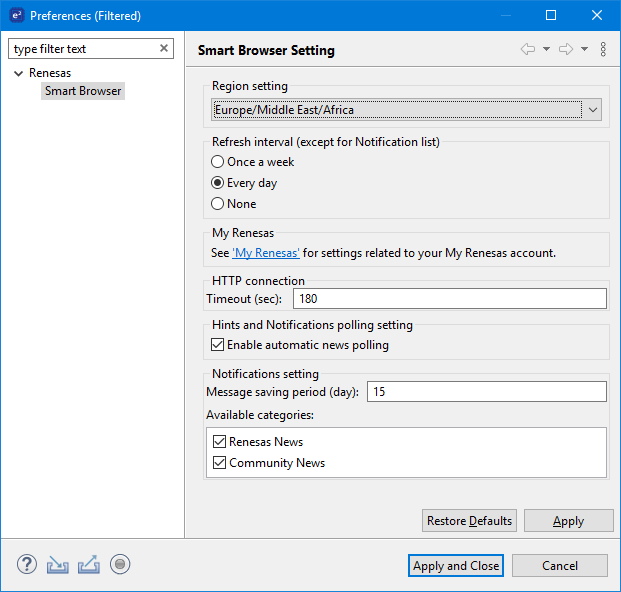Go forward with the right arrow icon
621x592 pixels.
(566, 49)
